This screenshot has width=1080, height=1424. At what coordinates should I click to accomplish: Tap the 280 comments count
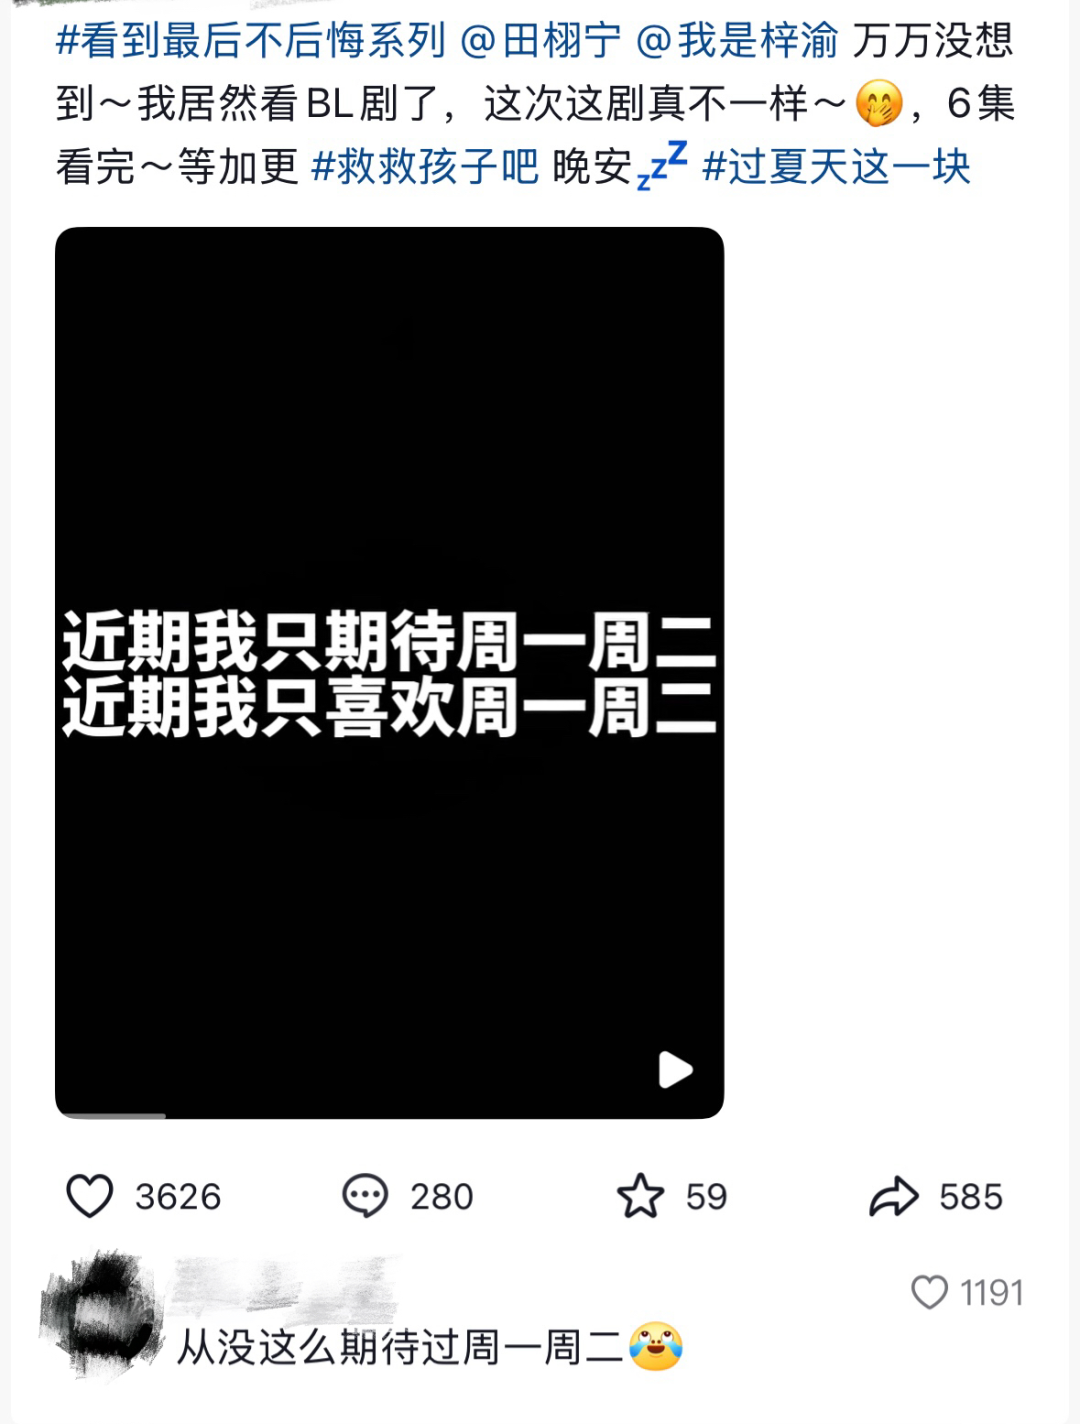point(441,1196)
